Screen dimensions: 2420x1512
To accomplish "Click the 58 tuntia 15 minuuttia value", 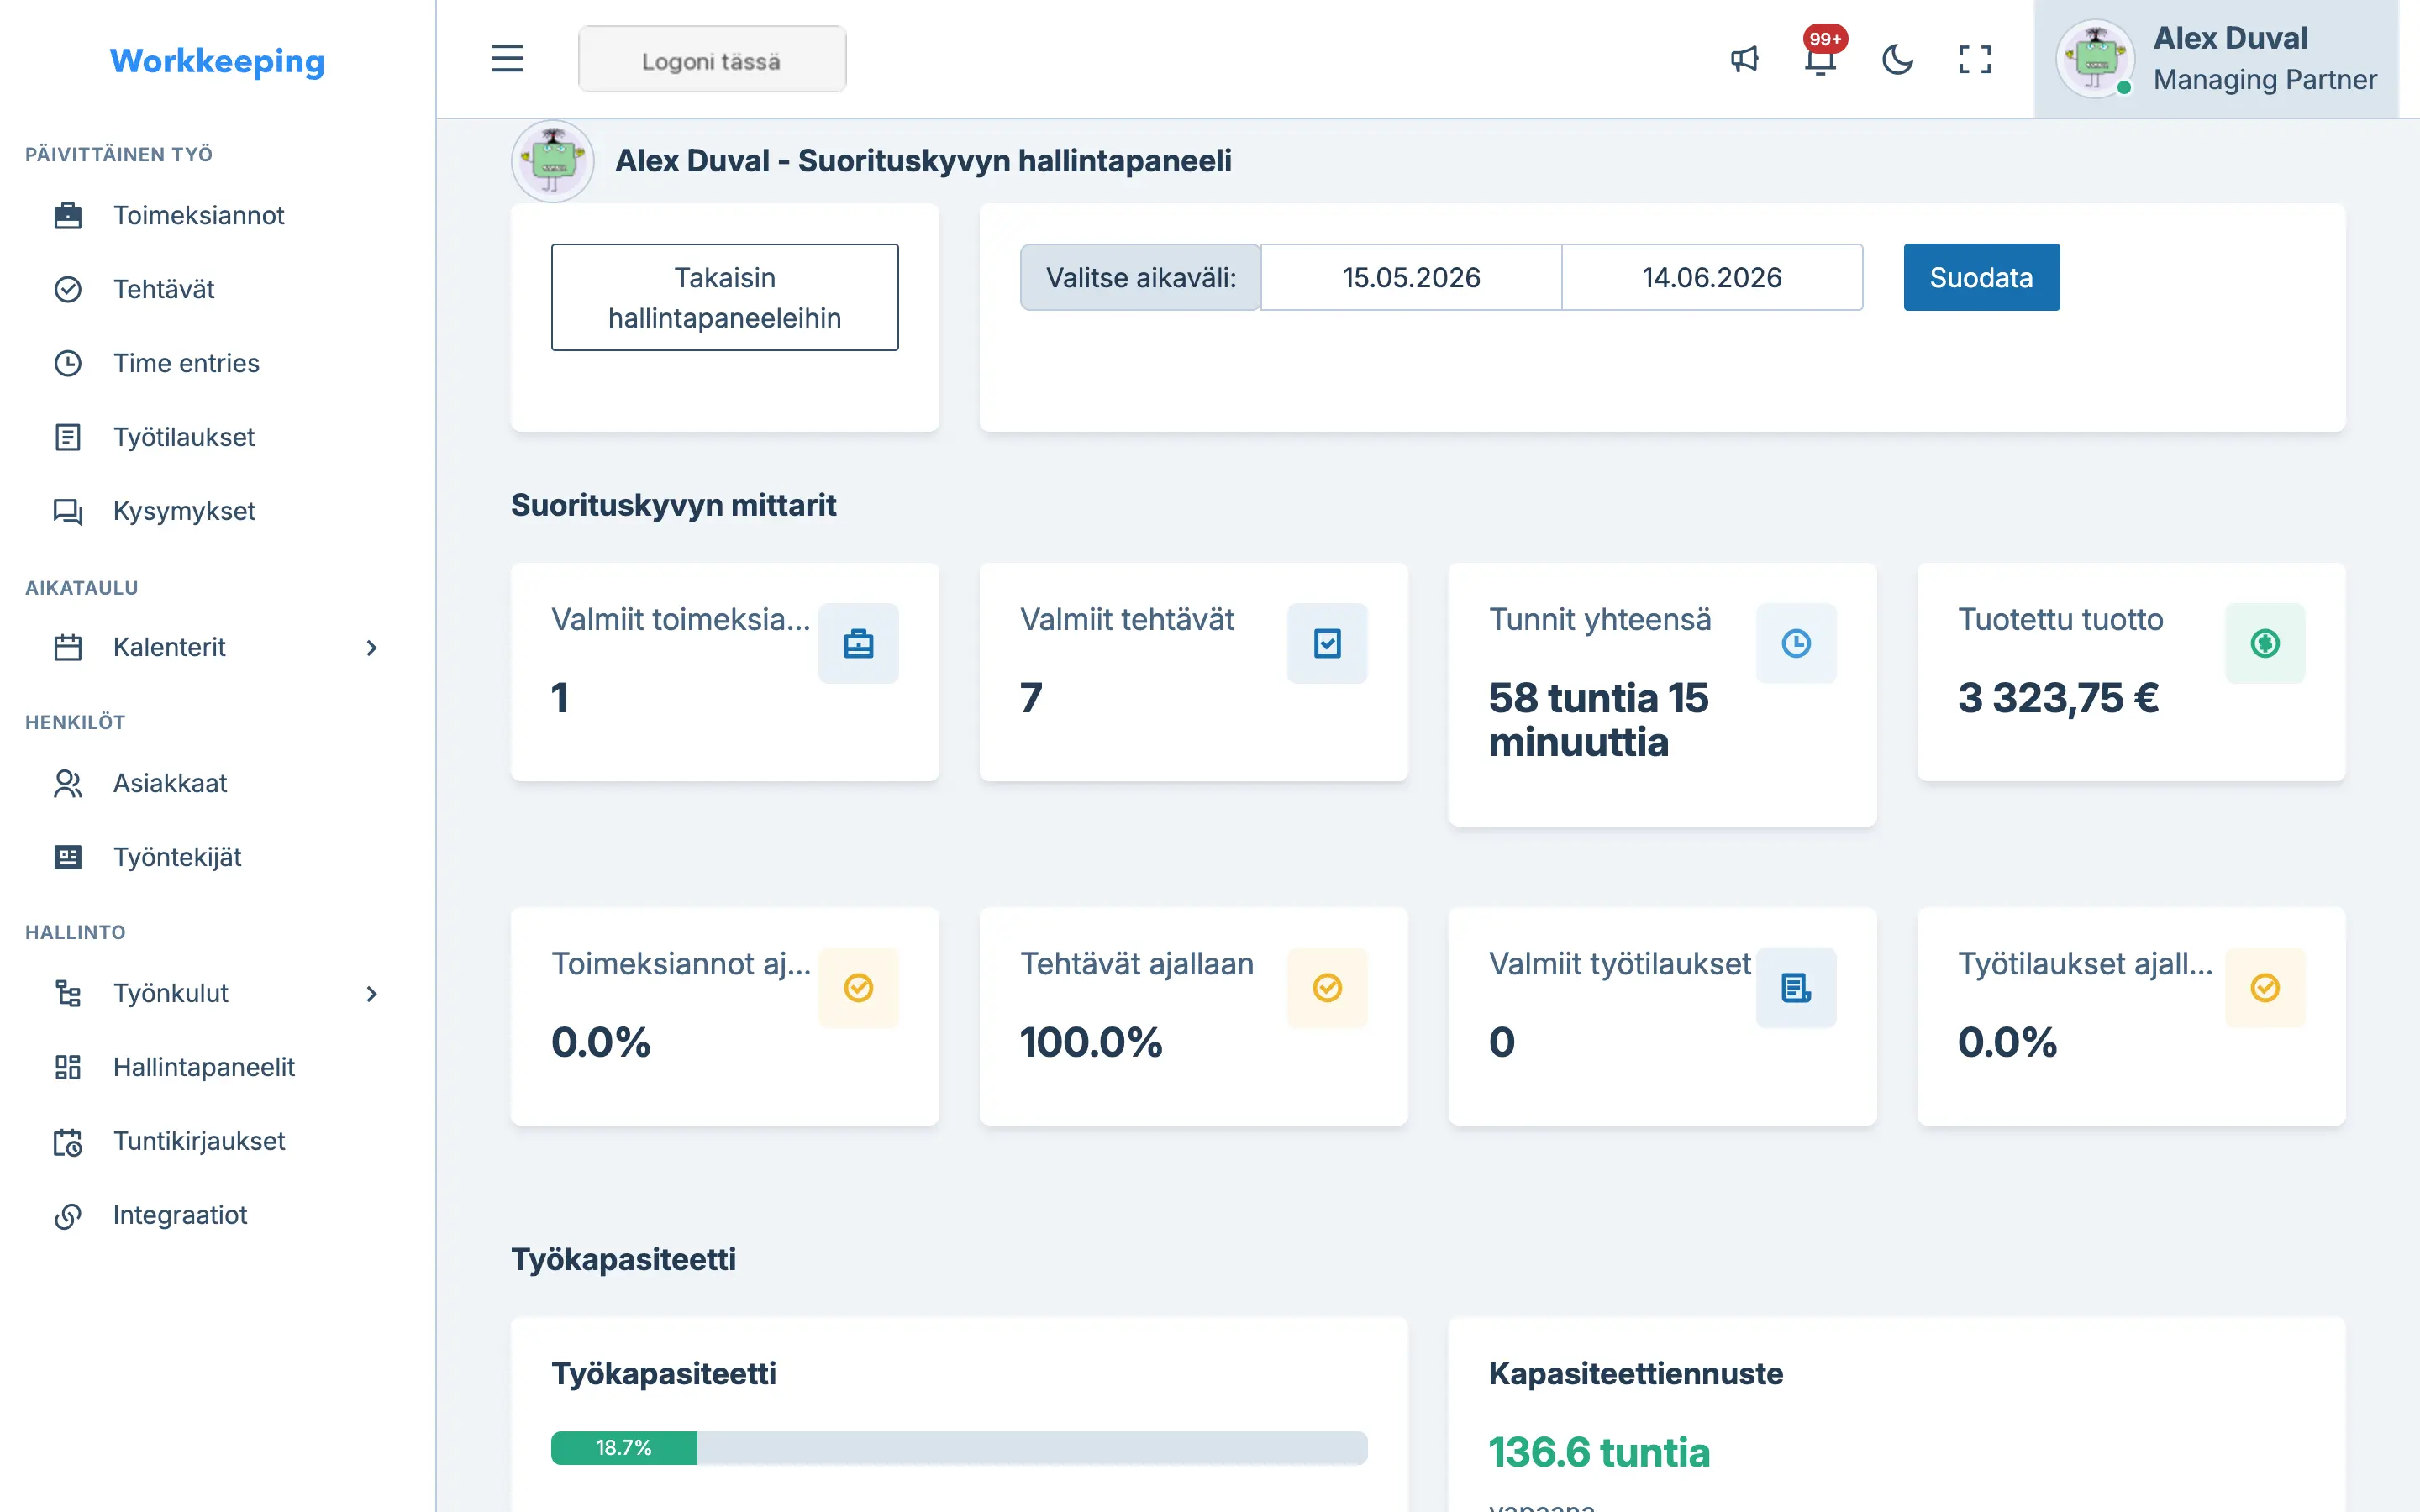I will tap(1598, 720).
